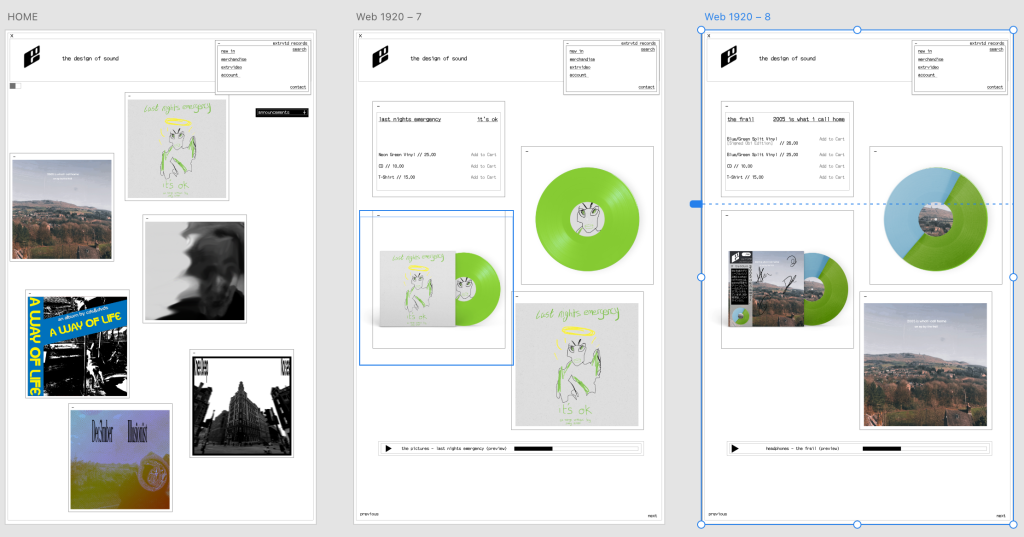This screenshot has width=1024, height=537.
Task: Click 'Add to Cart' for Neon Green Vinyl
Action: (x=483, y=155)
